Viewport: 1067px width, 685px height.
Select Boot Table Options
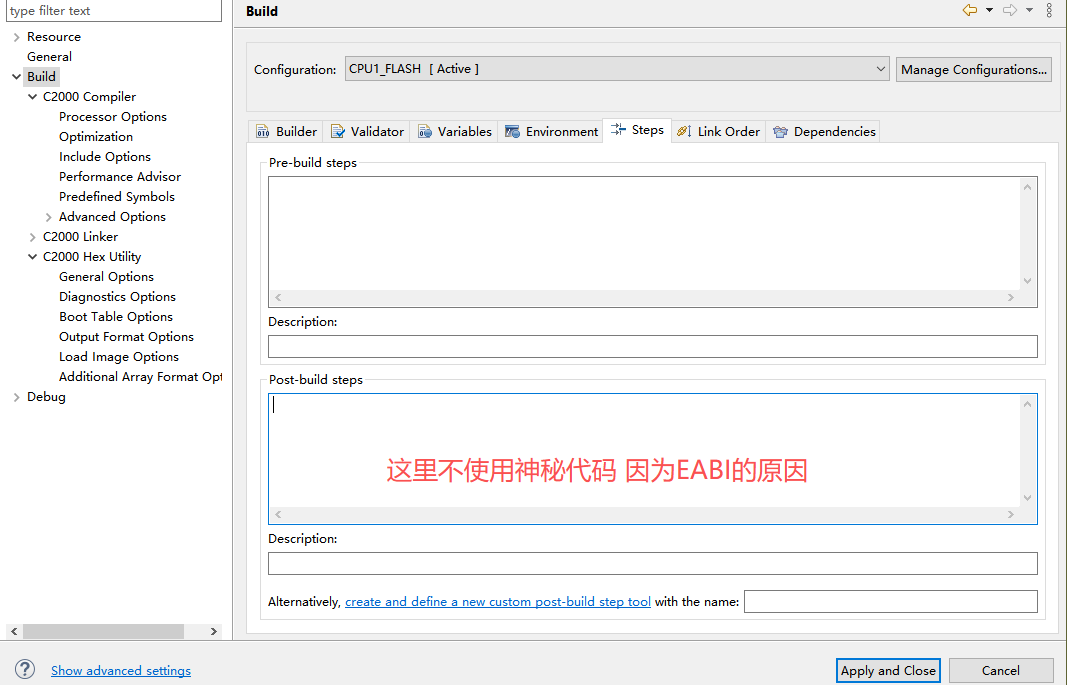116,317
